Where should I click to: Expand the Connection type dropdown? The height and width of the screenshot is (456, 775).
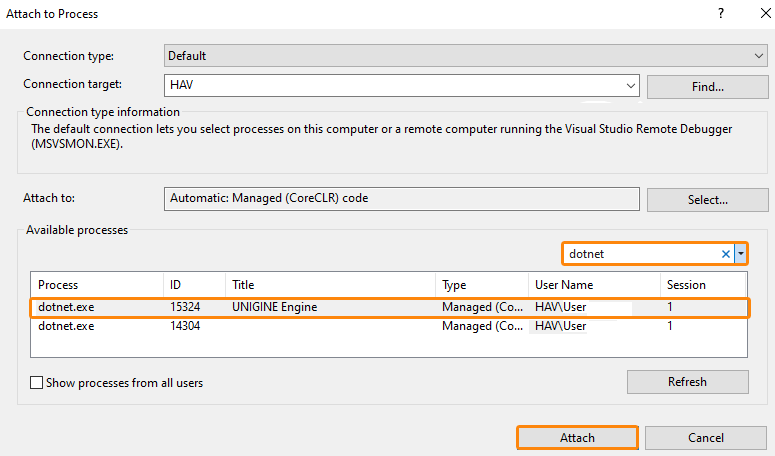click(x=759, y=56)
